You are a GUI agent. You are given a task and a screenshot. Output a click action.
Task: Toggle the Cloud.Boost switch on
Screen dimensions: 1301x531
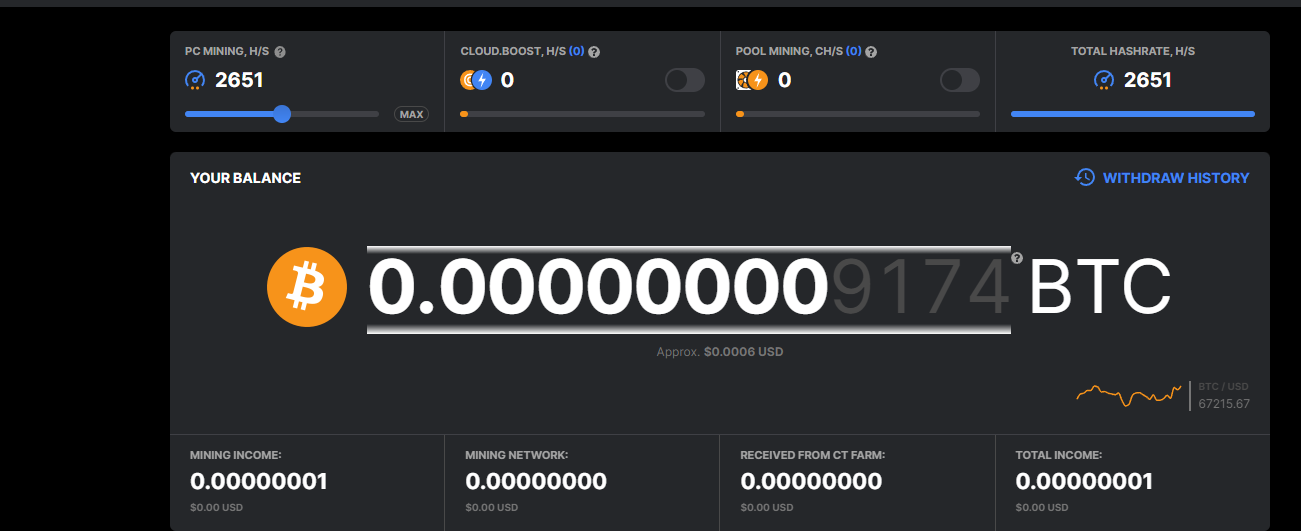click(x=685, y=80)
